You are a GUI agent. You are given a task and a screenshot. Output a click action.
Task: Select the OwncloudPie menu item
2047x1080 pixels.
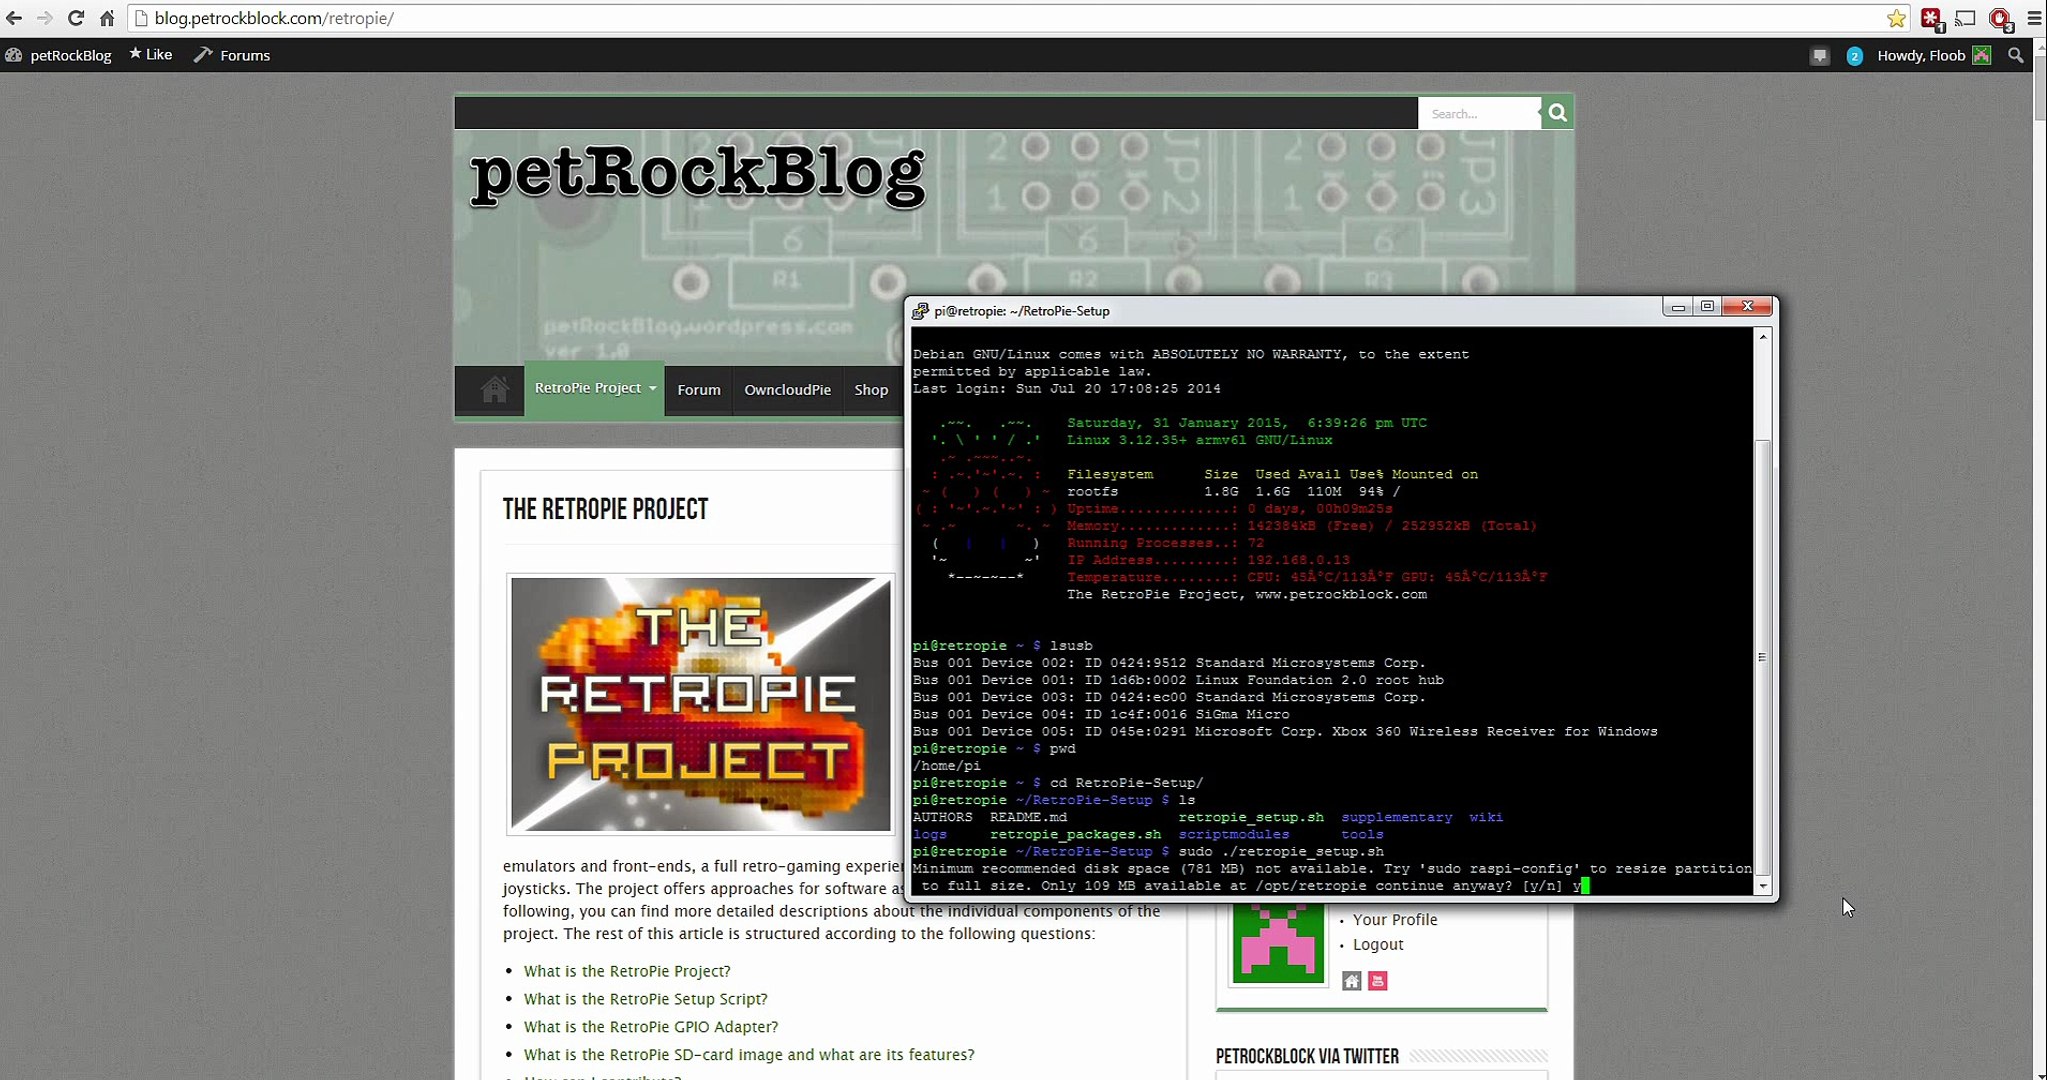tap(787, 390)
